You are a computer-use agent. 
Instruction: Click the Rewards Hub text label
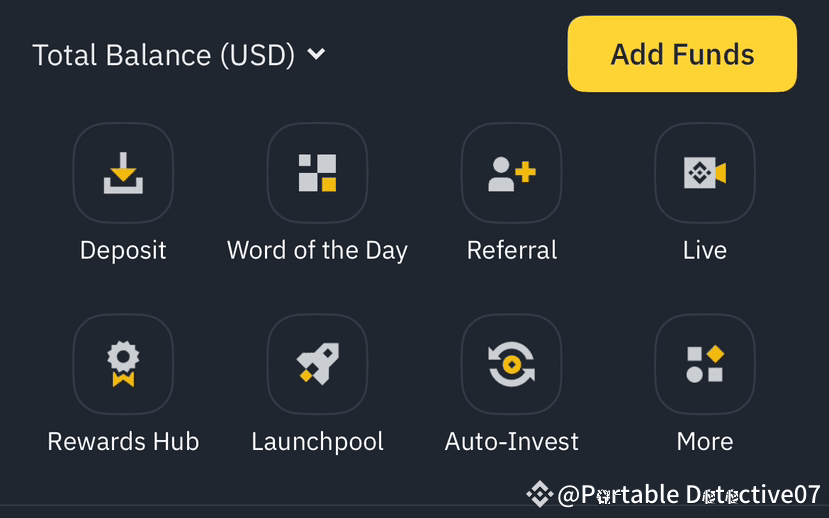(x=123, y=441)
